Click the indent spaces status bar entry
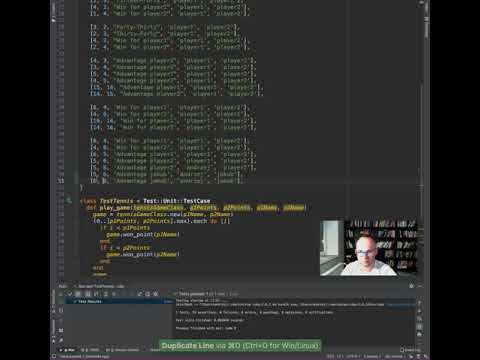The width and height of the screenshot is (480, 360). coord(372,357)
